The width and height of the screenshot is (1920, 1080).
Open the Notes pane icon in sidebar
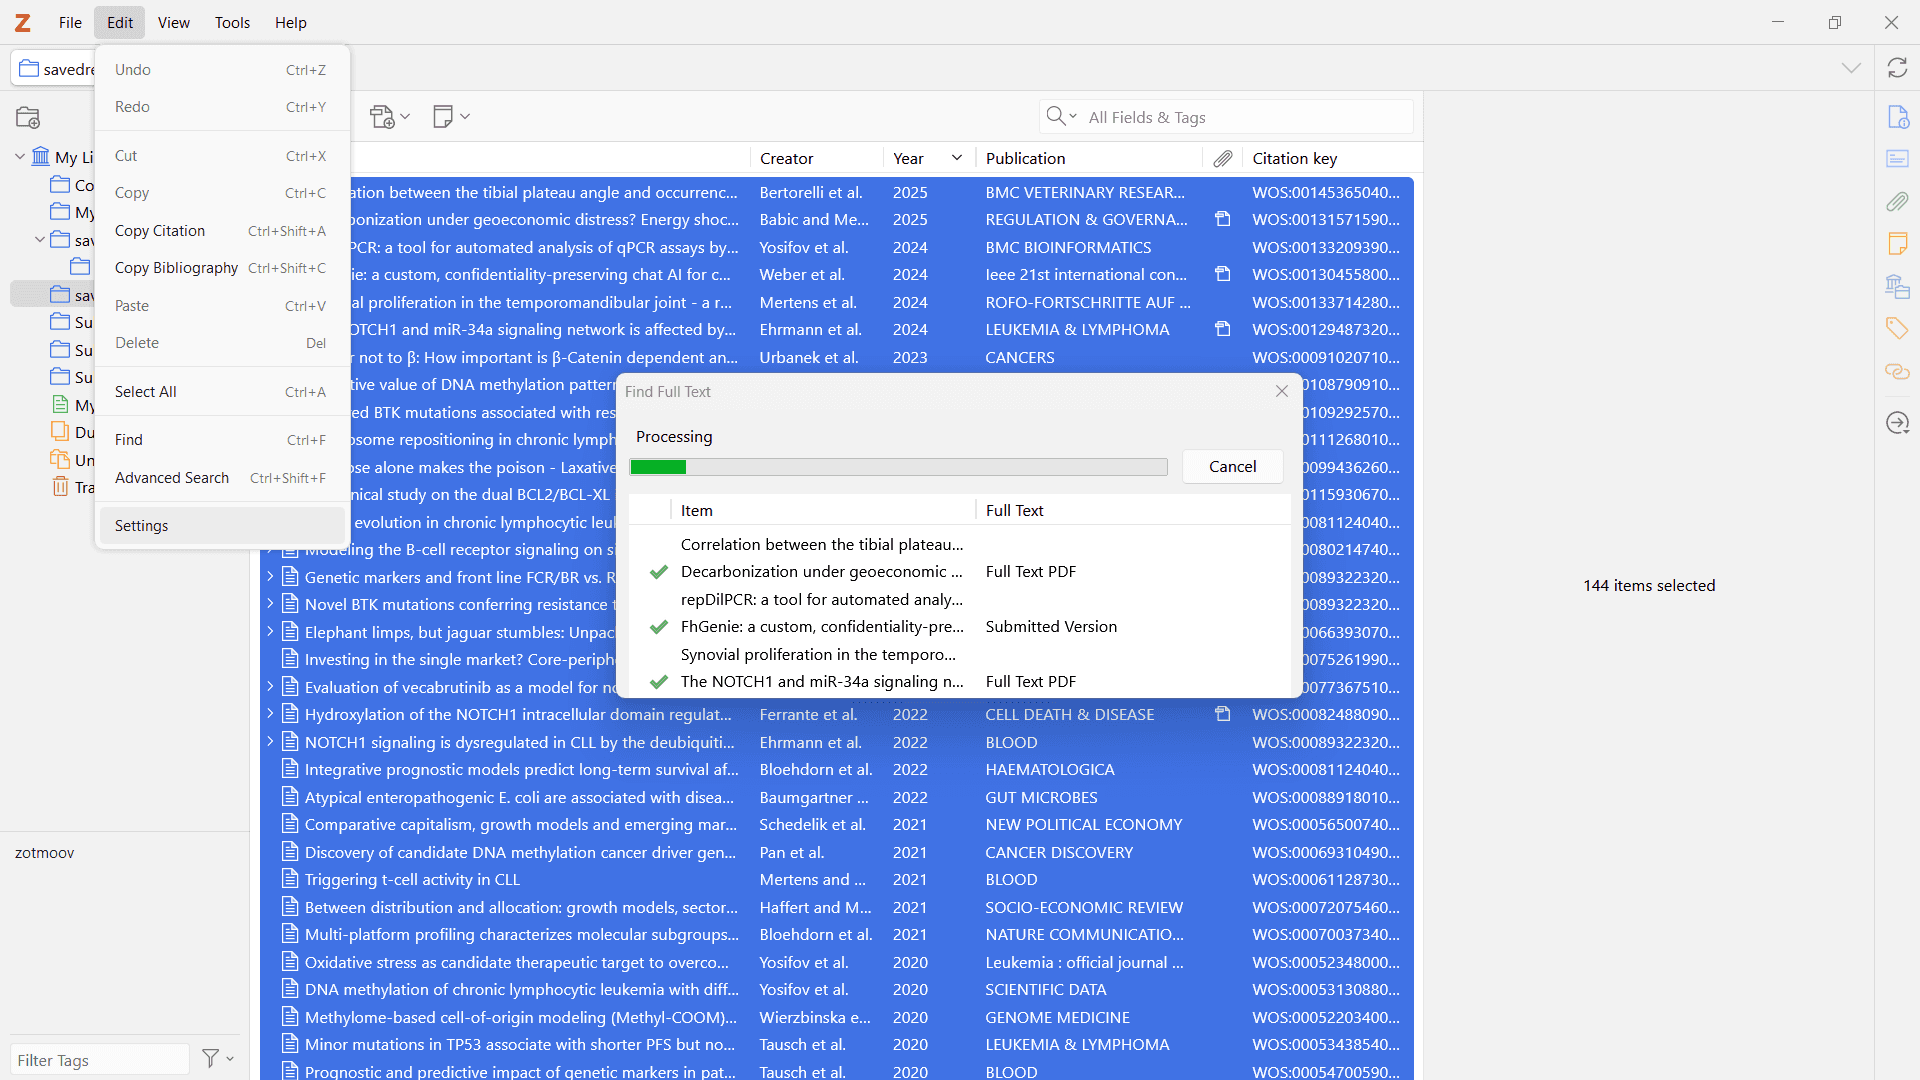tap(1897, 244)
